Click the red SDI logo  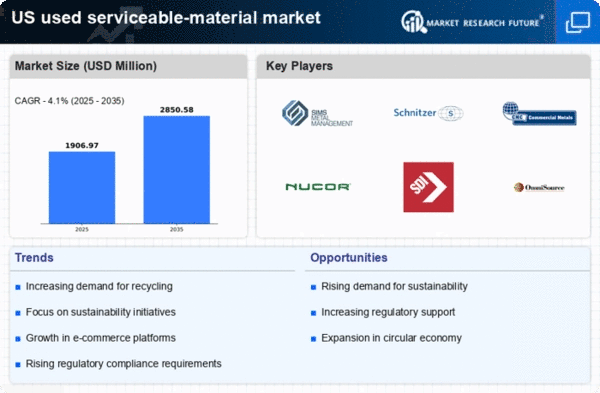428,187
